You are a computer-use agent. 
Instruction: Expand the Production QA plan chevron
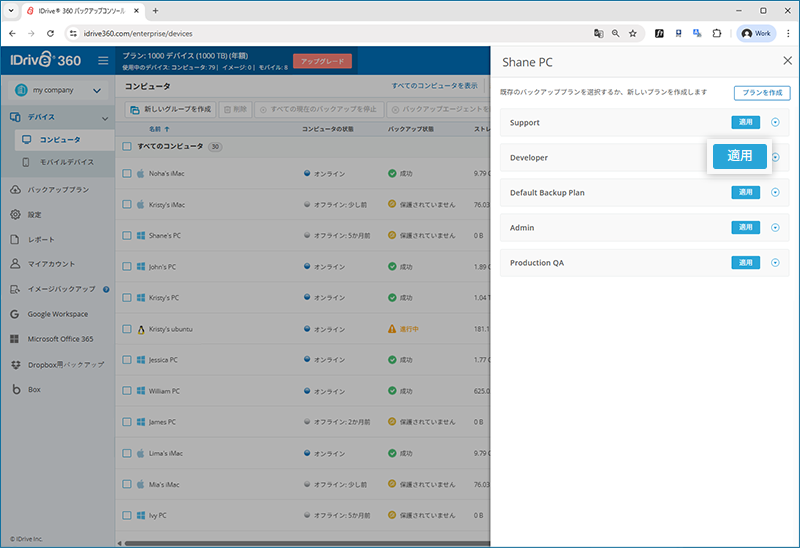coord(775,263)
